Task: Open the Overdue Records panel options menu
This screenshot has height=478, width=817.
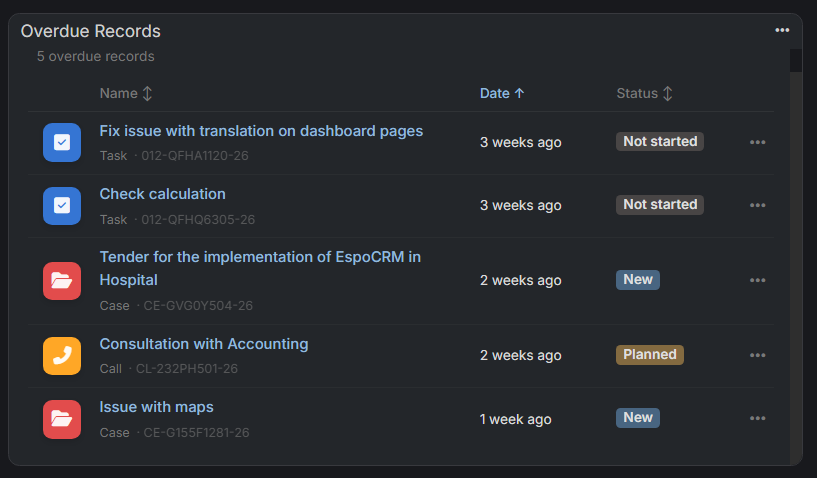Action: [x=782, y=30]
